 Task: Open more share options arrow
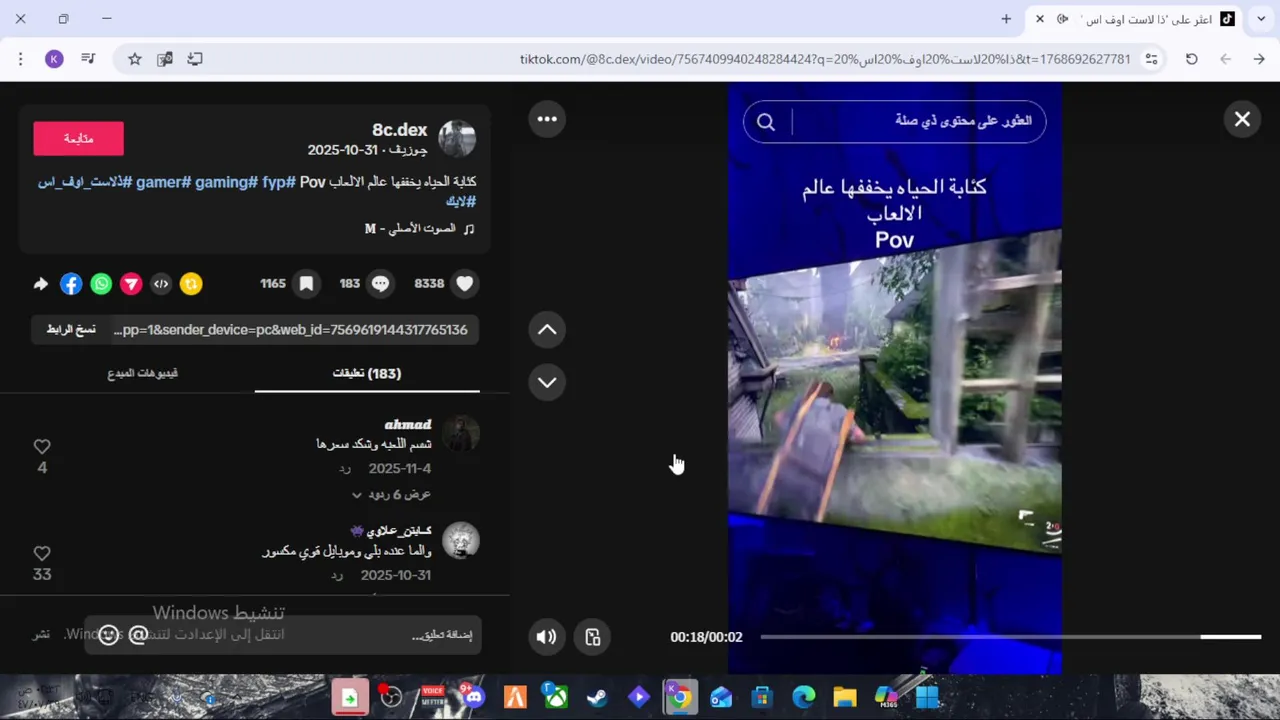(41, 284)
